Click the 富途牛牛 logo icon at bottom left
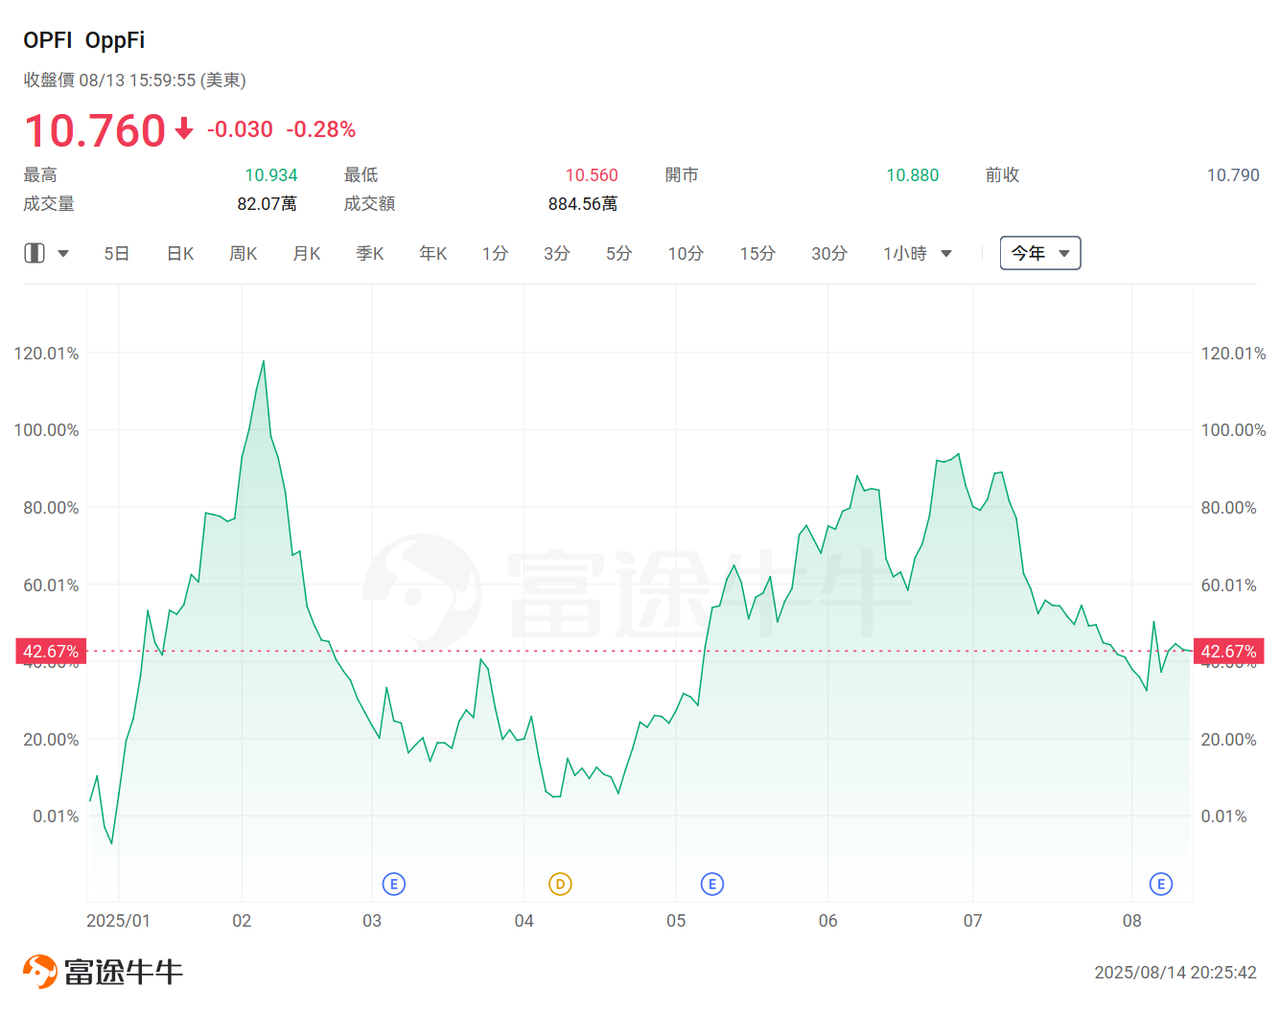Screen dimensions: 1280x1011 40,970
